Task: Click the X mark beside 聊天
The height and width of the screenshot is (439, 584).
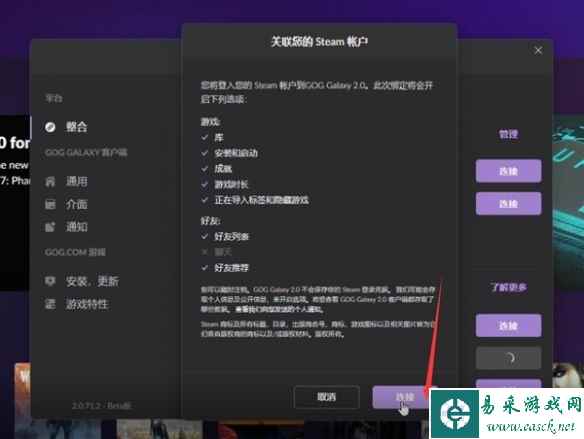Action: point(204,252)
